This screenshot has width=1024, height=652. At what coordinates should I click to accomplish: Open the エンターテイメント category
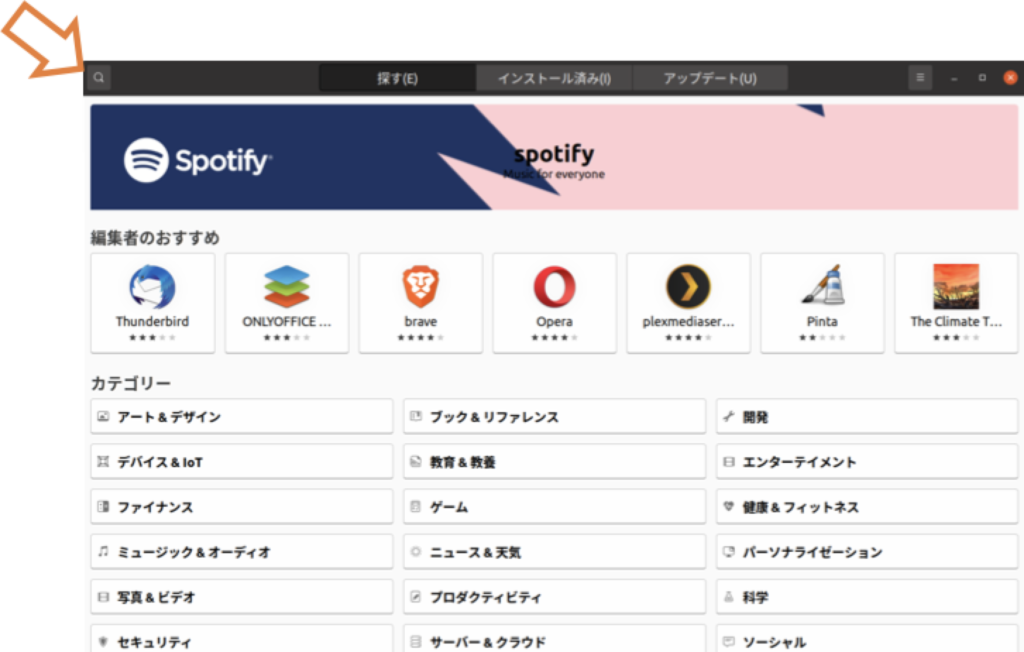tap(867, 461)
